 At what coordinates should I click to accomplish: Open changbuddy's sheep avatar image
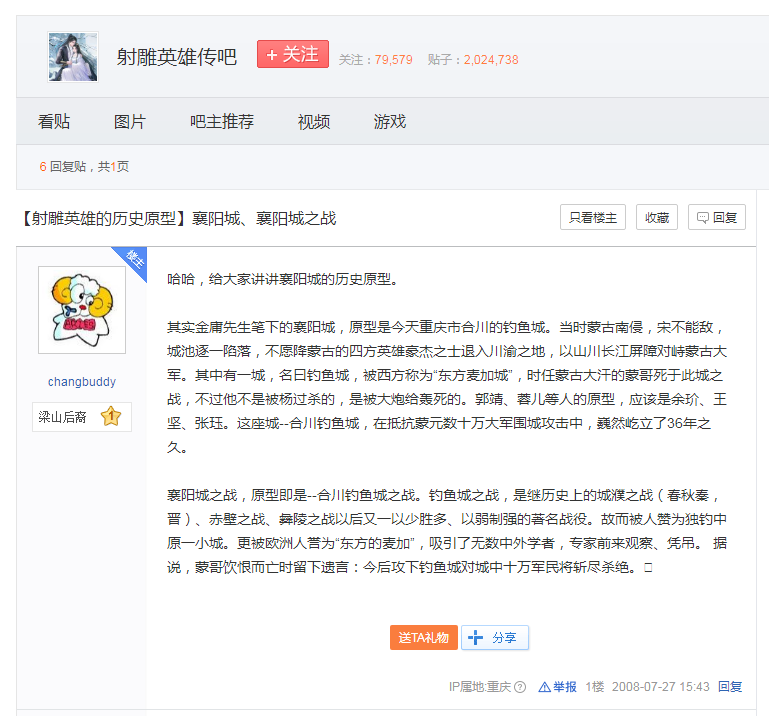pos(82,310)
